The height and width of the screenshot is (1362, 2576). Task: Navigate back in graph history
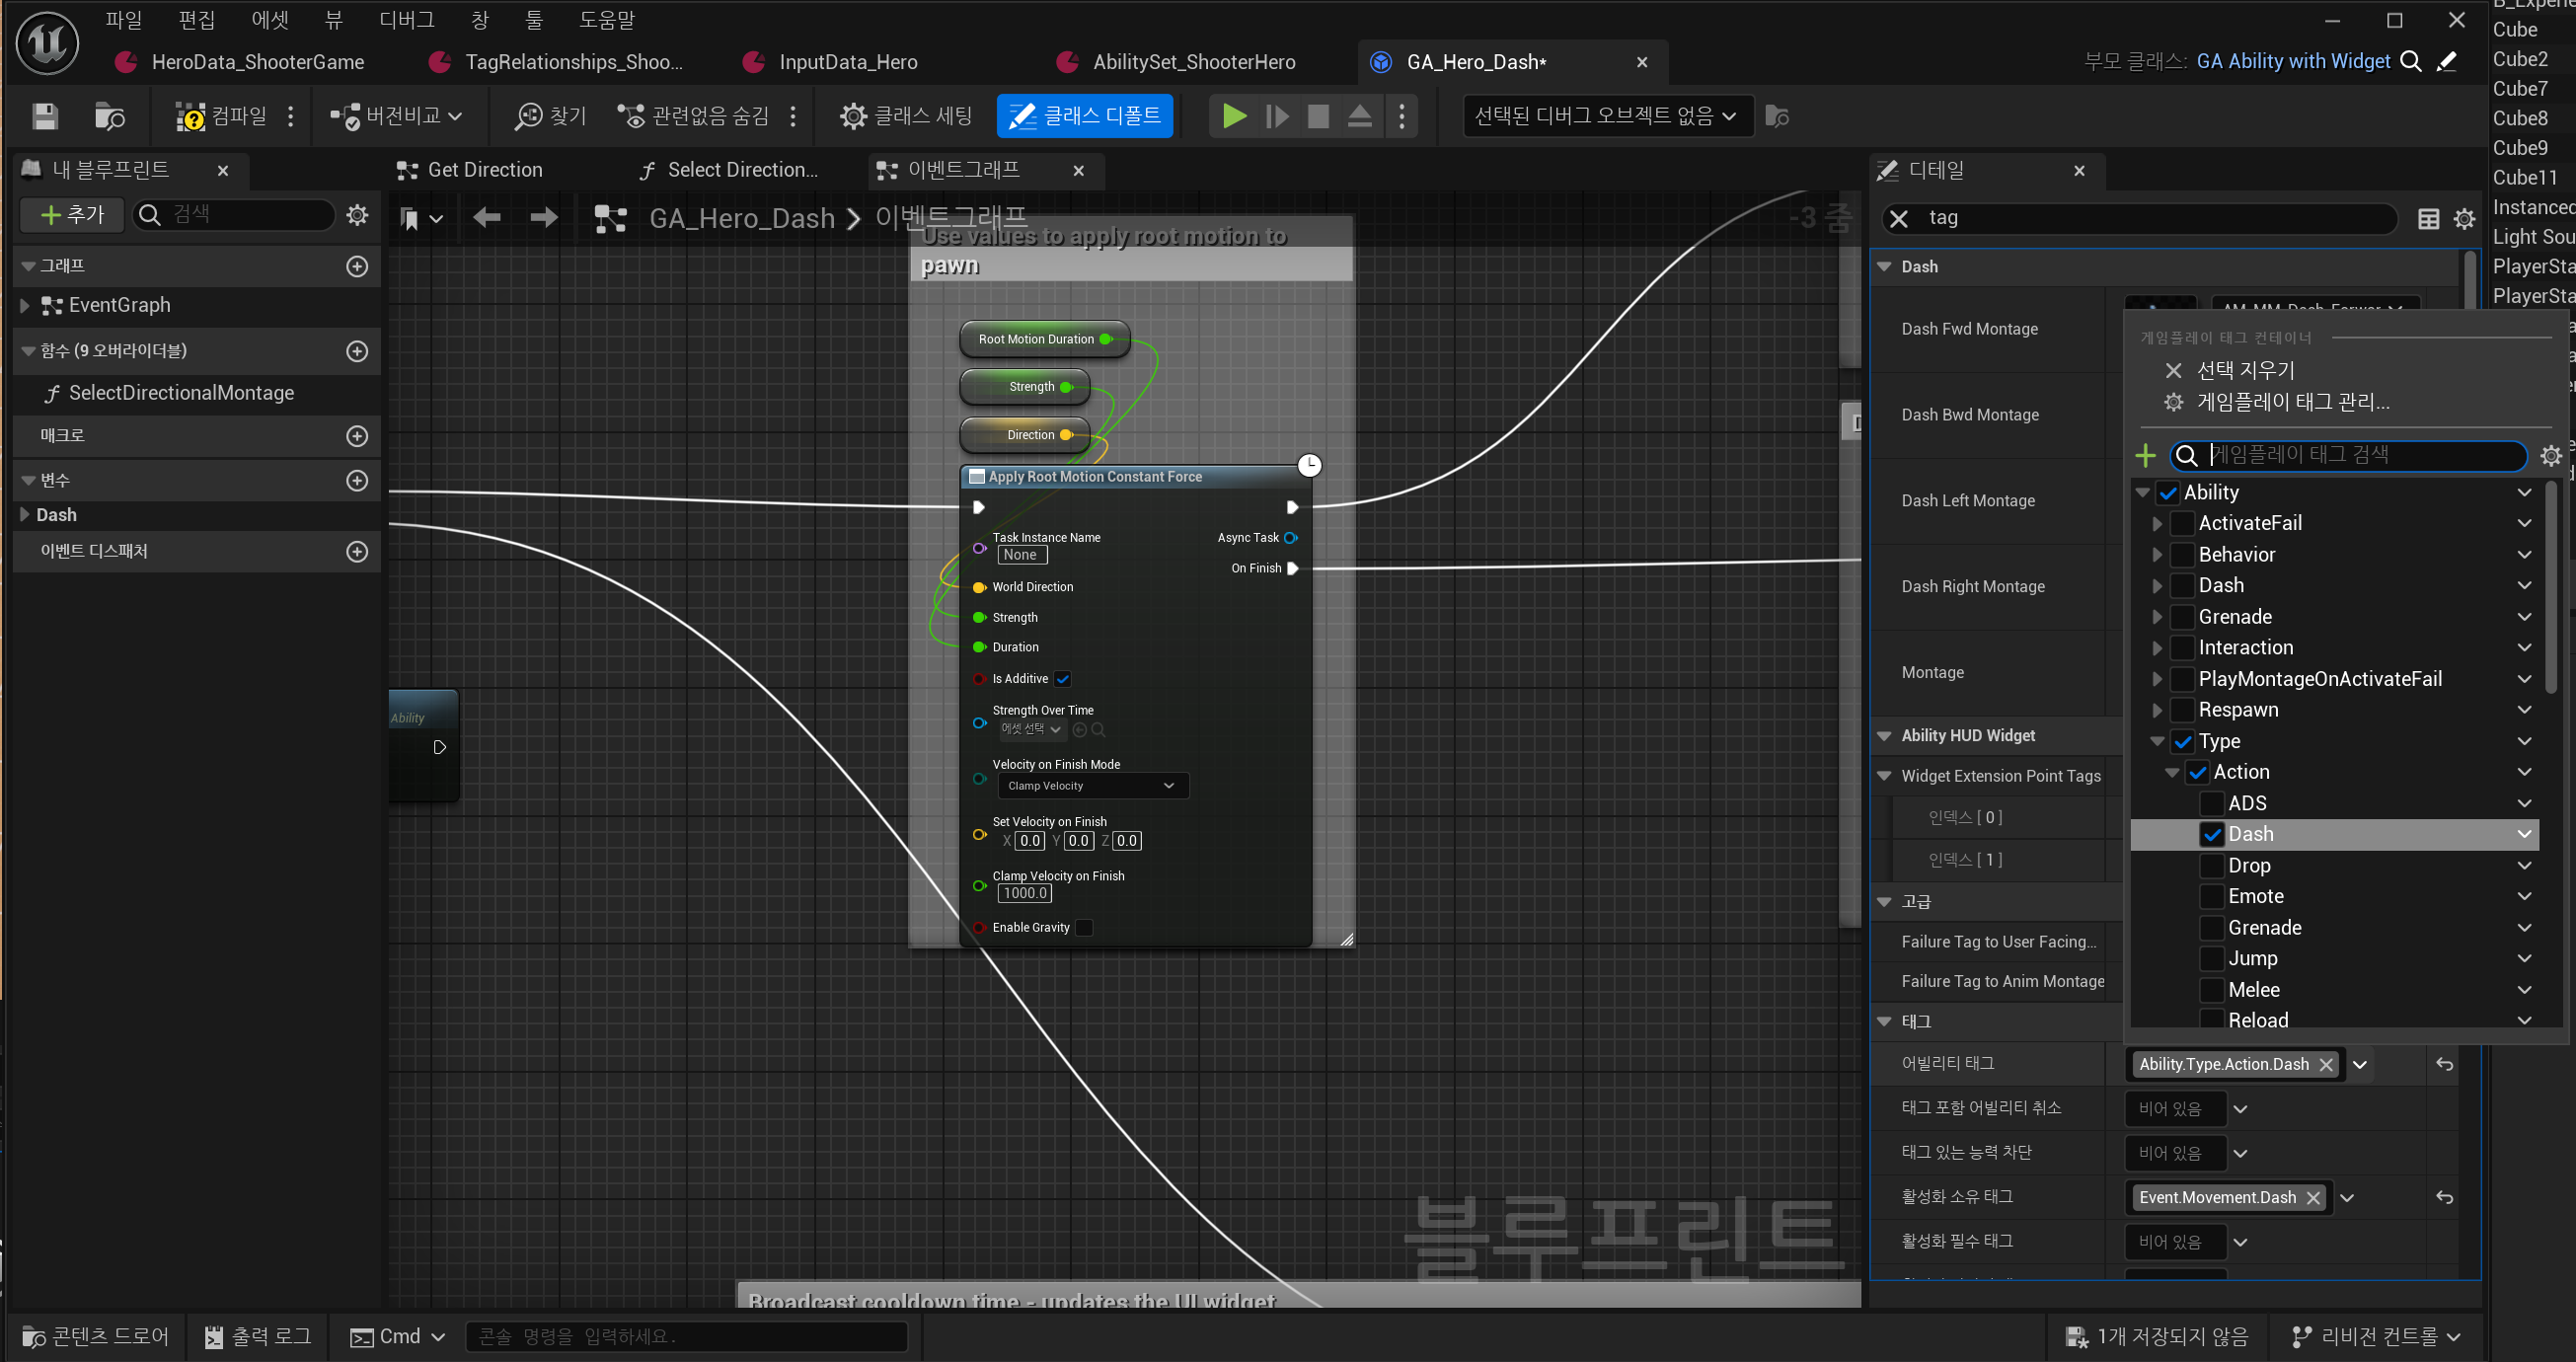[x=487, y=217]
